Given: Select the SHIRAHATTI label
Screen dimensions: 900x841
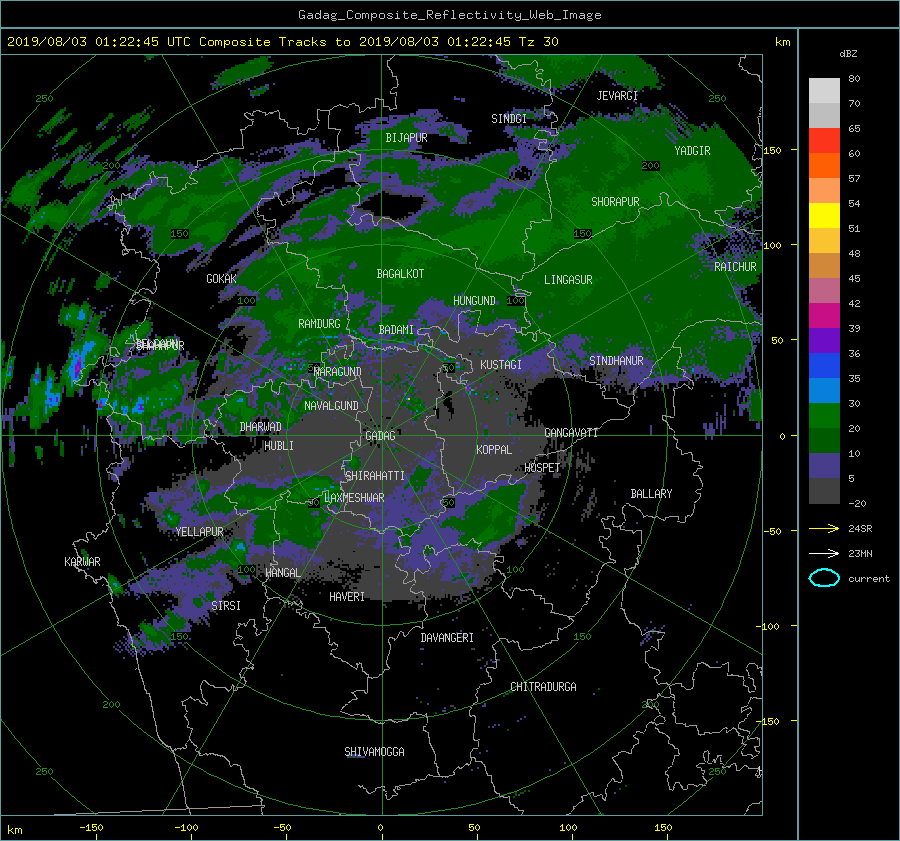Looking at the screenshot, I should tap(375, 475).
